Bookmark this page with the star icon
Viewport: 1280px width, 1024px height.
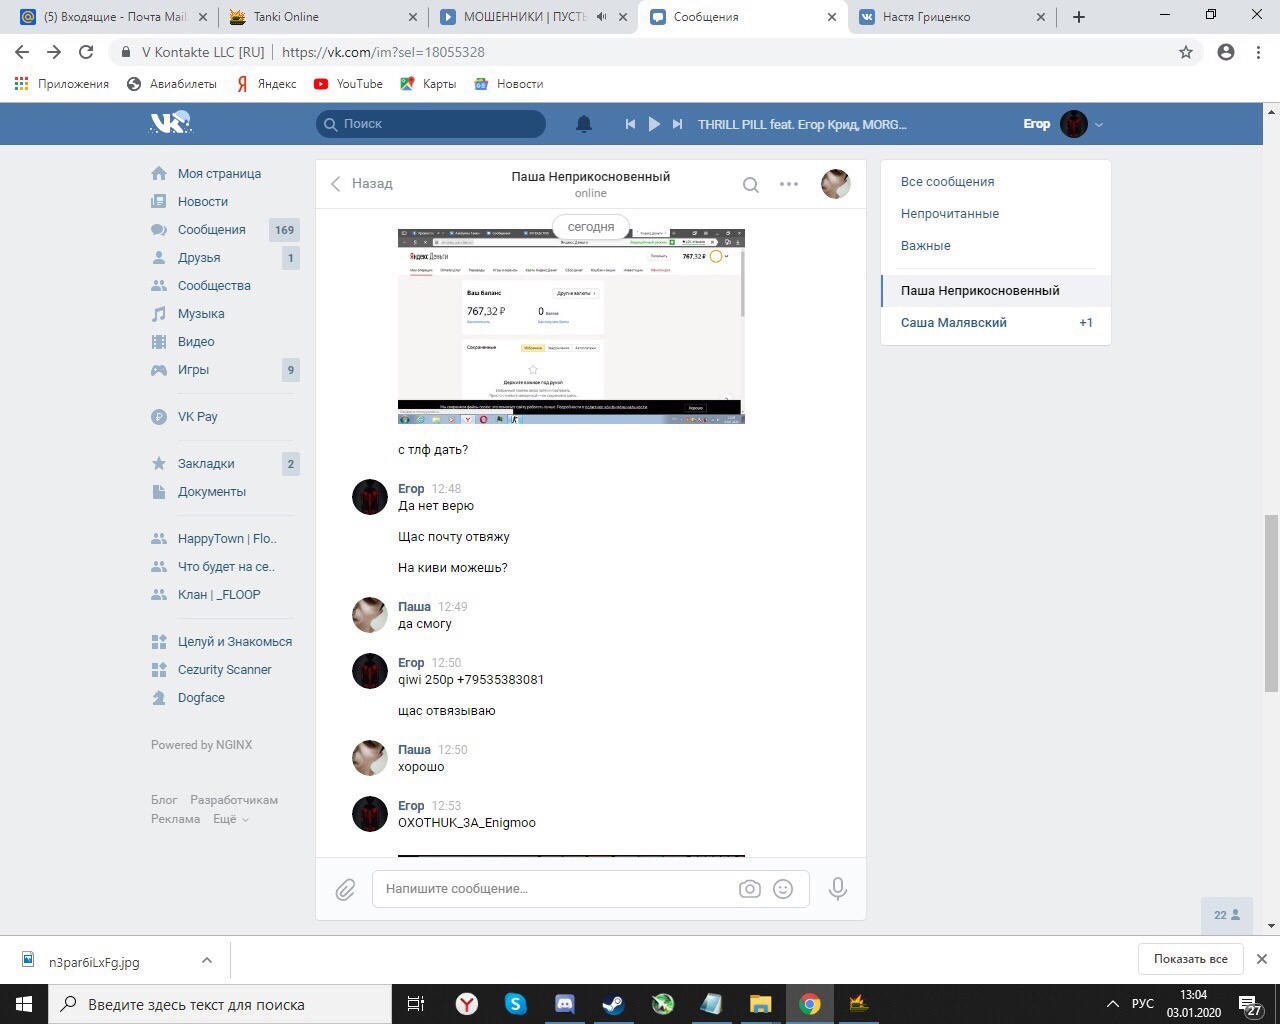click(x=1186, y=52)
